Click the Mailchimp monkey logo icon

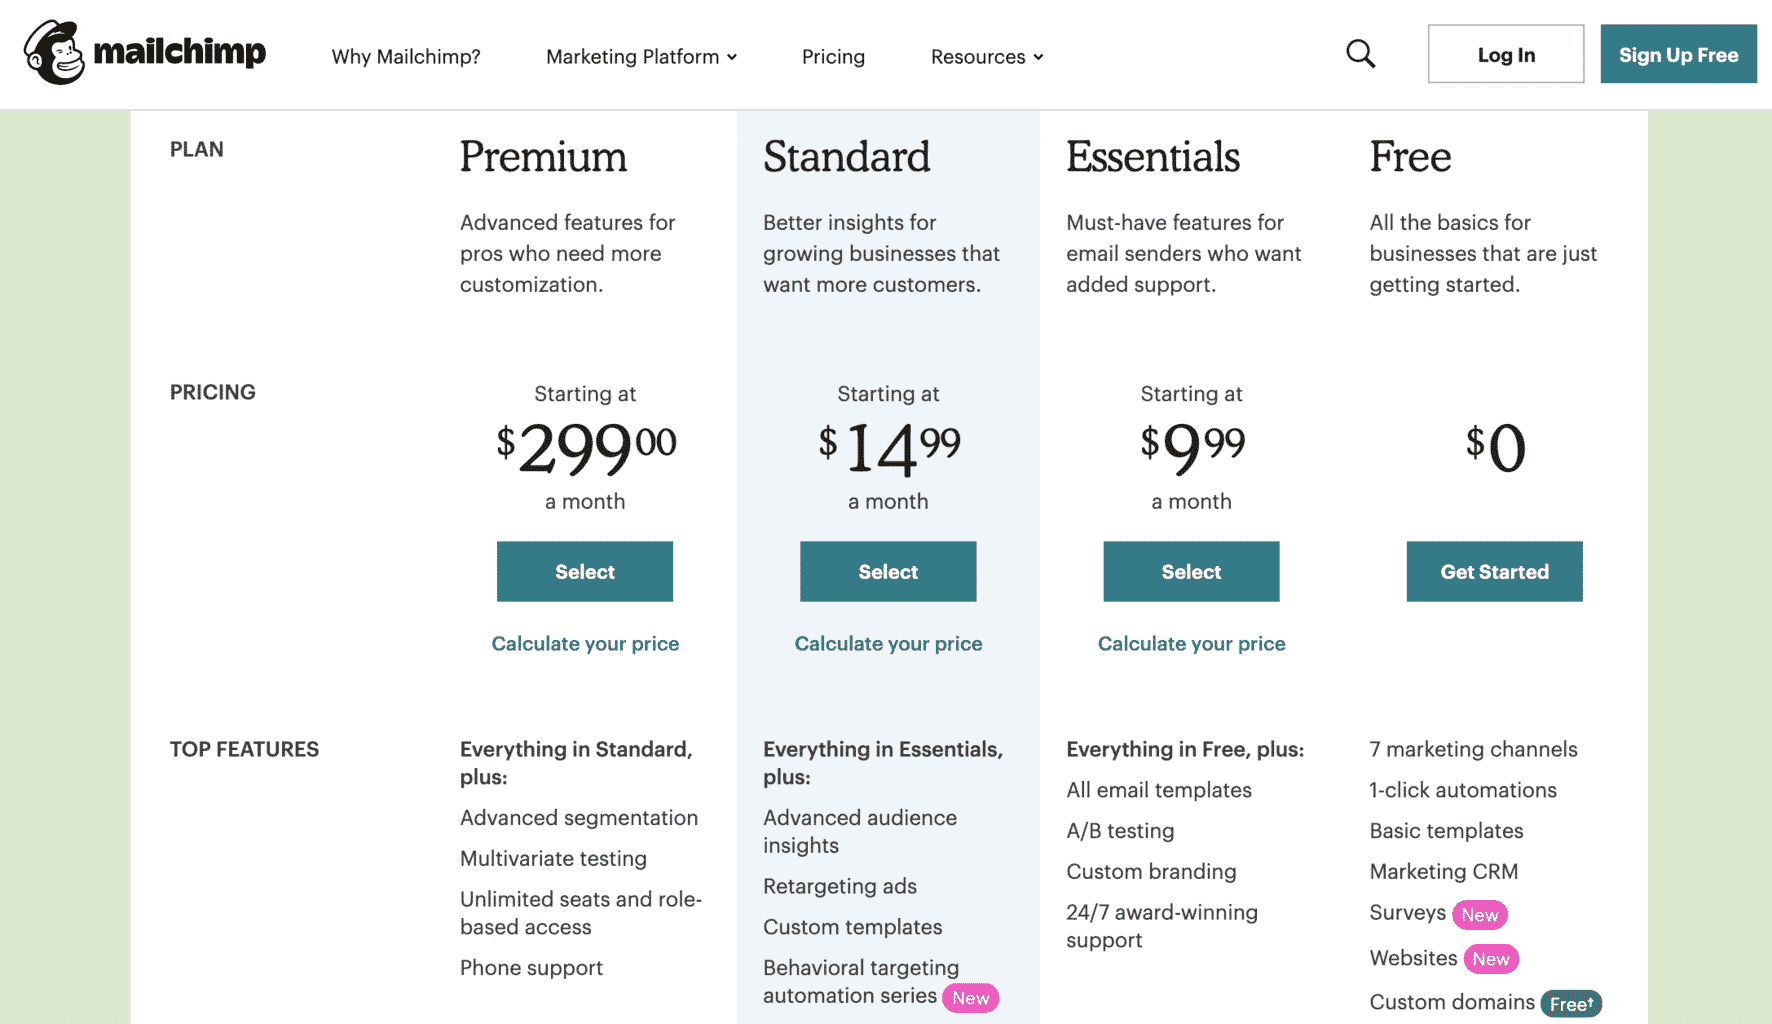coord(54,52)
